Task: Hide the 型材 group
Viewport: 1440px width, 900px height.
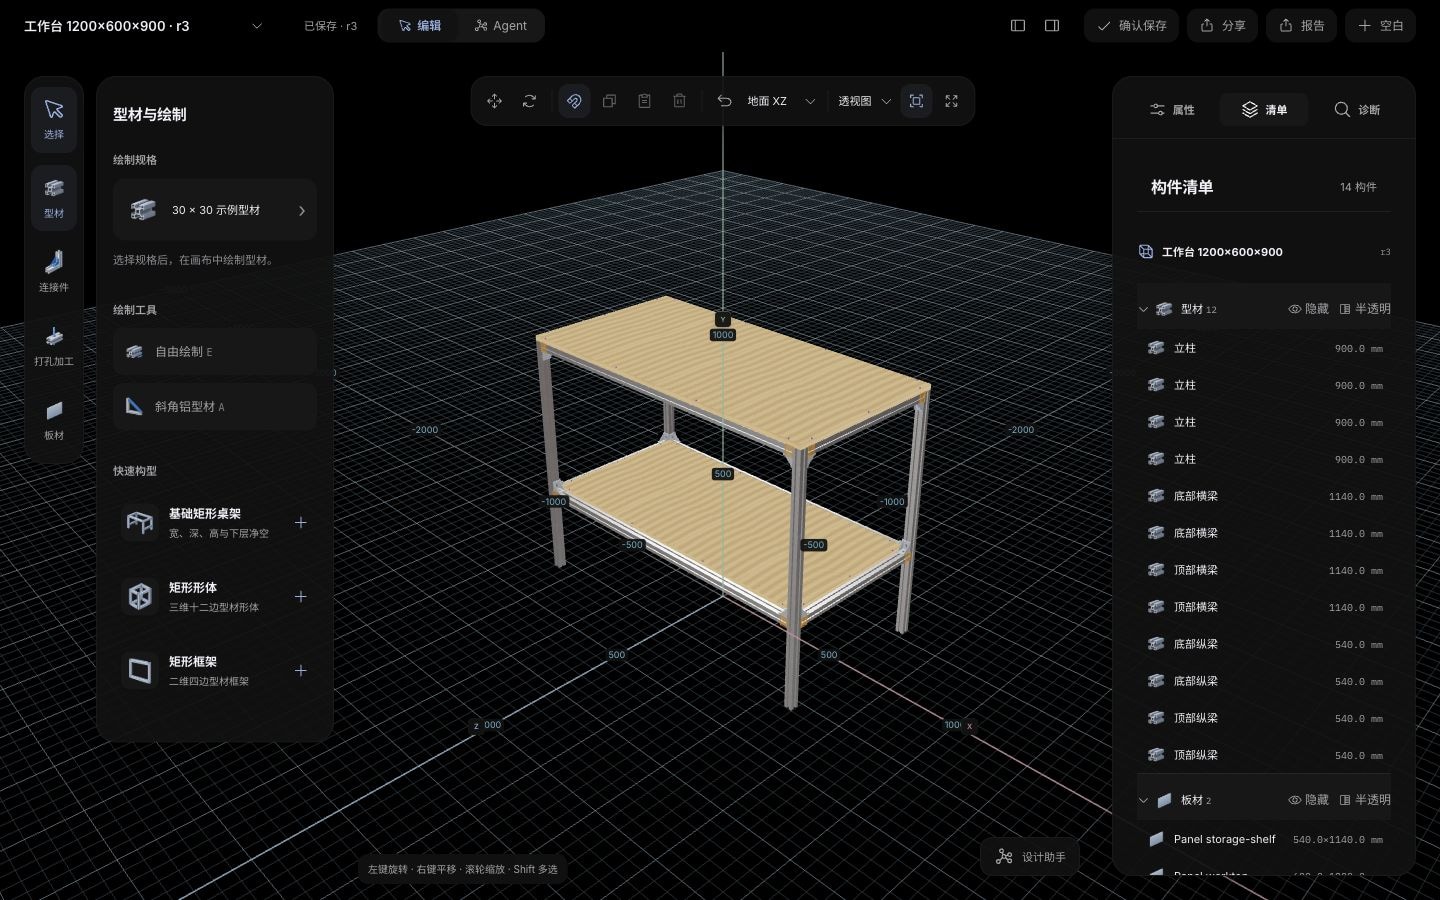Action: click(1308, 309)
